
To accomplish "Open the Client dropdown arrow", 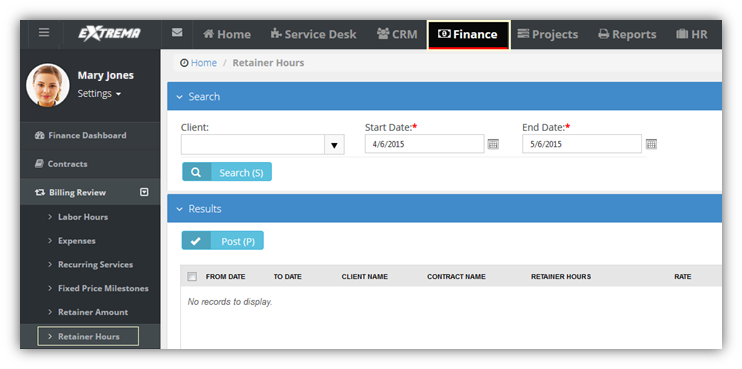I will coord(335,145).
